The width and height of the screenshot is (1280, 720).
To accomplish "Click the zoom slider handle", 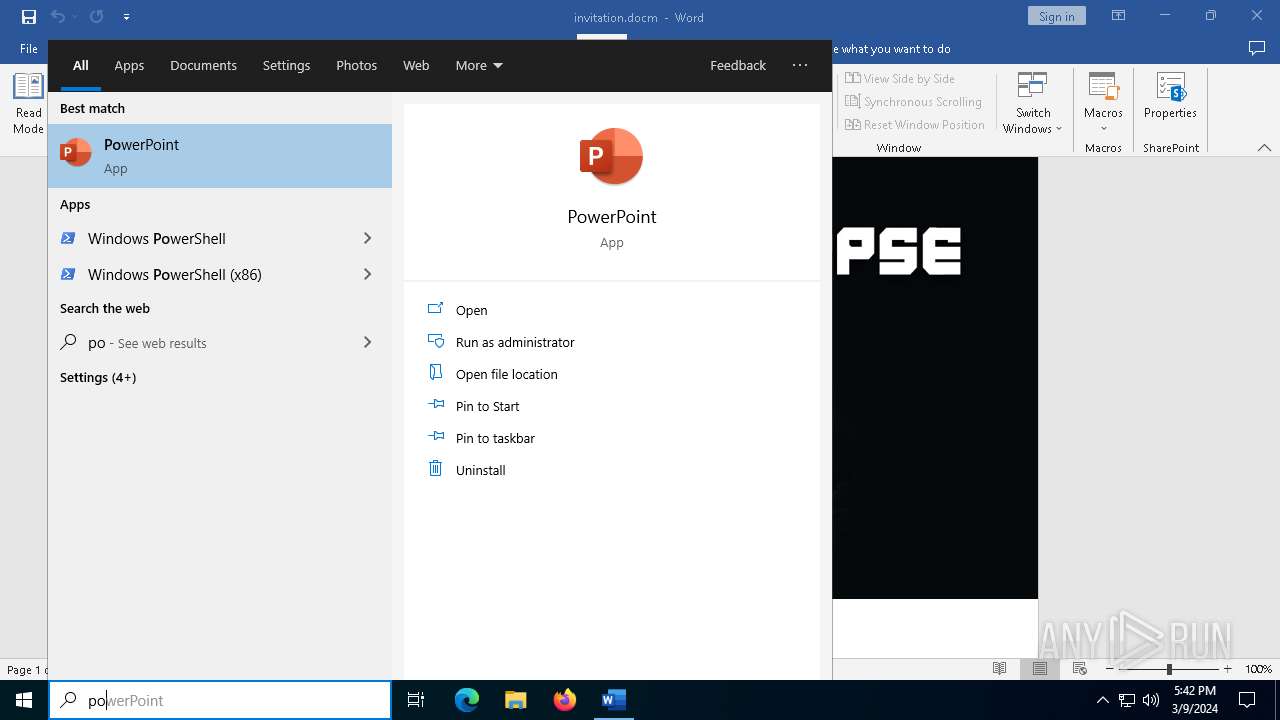I will tap(1169, 669).
